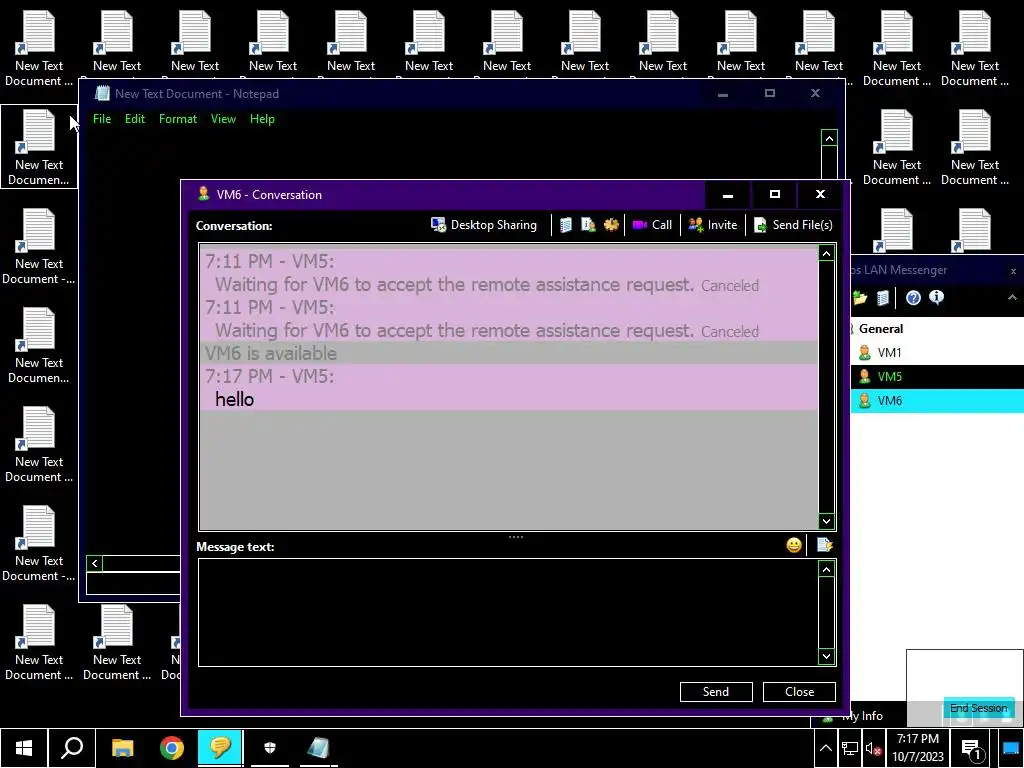Collapse the LAN Messenger toolbar chevron

pos(1012,298)
